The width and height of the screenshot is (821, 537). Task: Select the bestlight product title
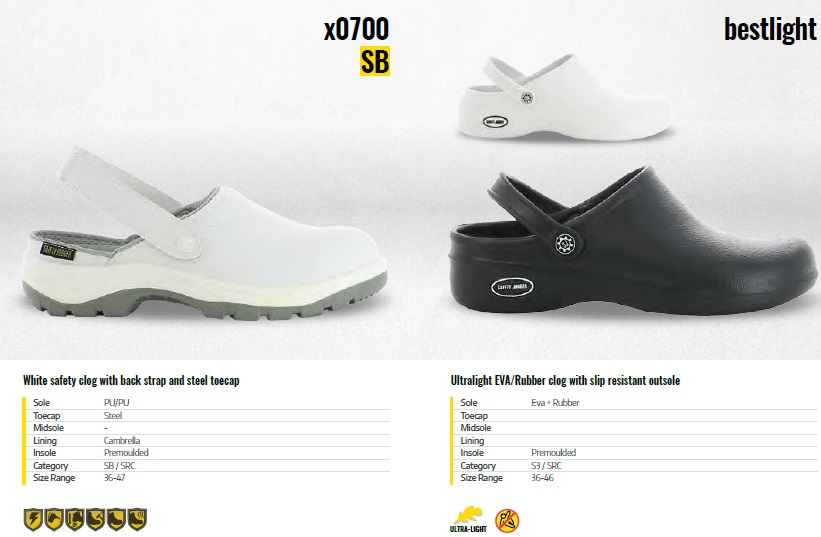(x=770, y=29)
